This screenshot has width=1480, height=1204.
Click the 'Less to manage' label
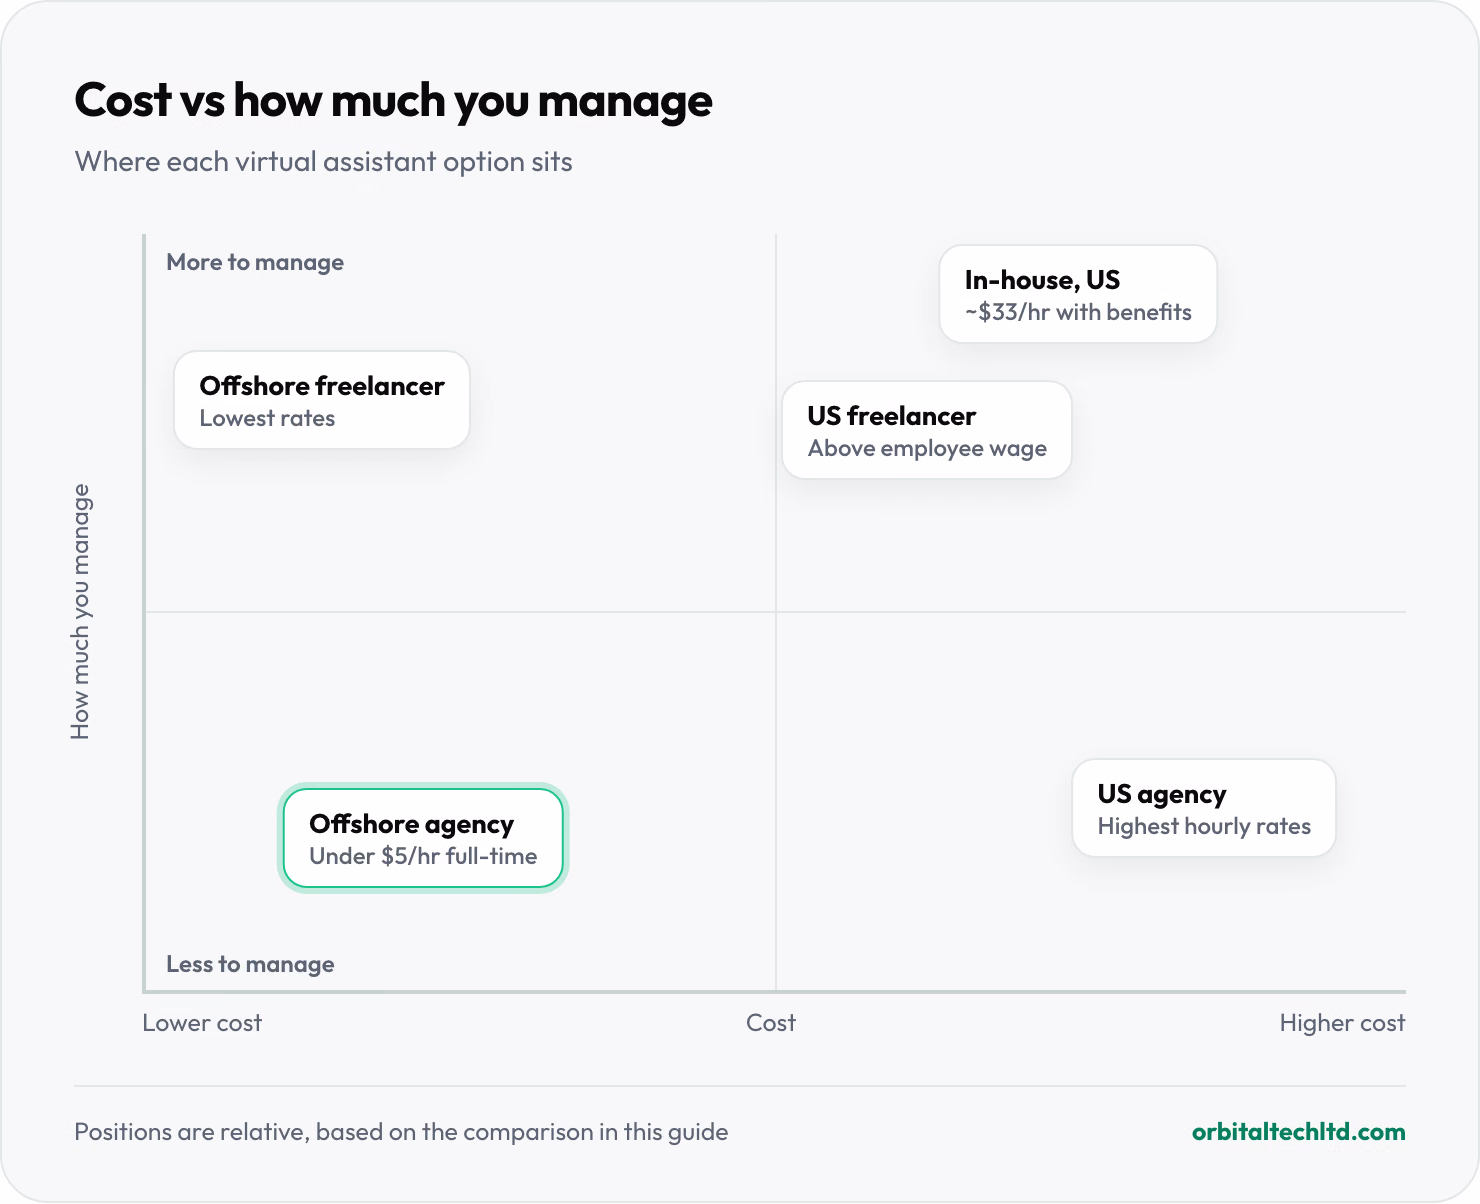[x=250, y=964]
